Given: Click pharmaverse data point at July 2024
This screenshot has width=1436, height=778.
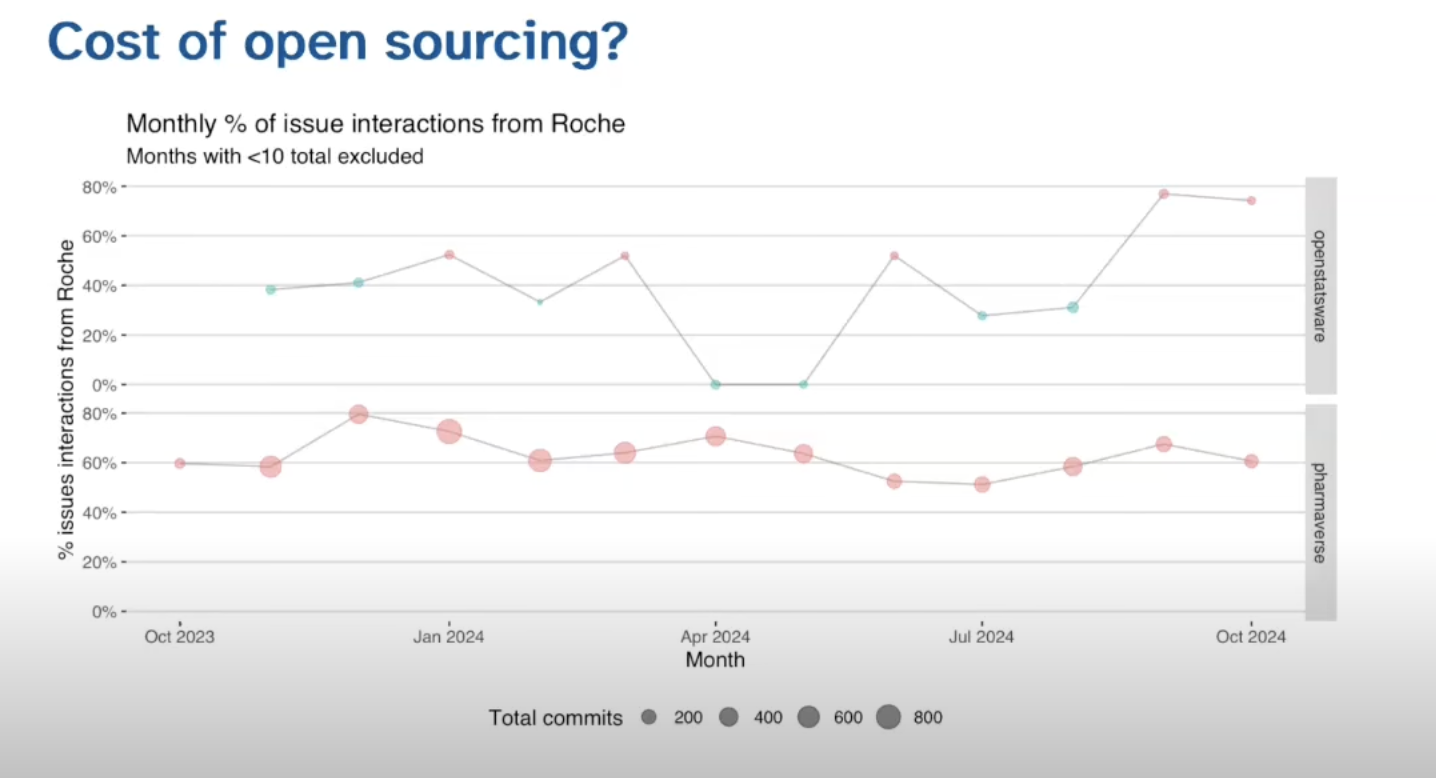Looking at the screenshot, I should tap(982, 484).
